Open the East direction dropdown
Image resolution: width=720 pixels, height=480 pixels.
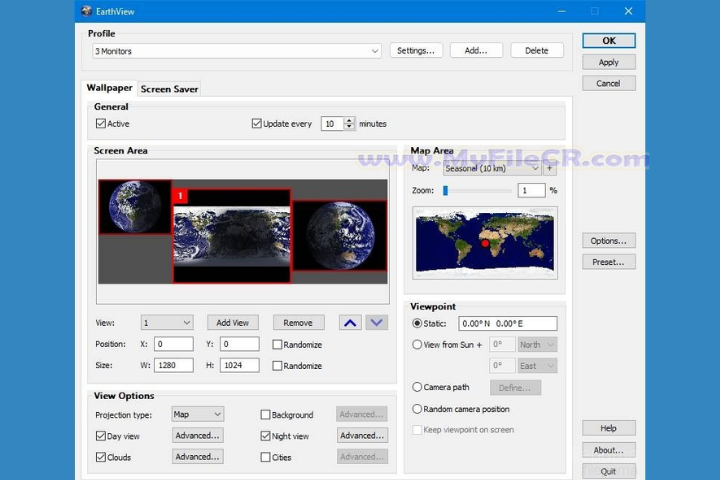[x=537, y=366]
